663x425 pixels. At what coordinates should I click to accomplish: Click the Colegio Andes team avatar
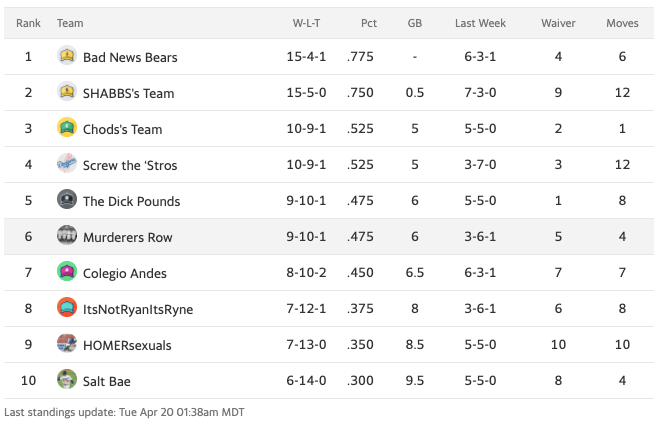point(67,272)
